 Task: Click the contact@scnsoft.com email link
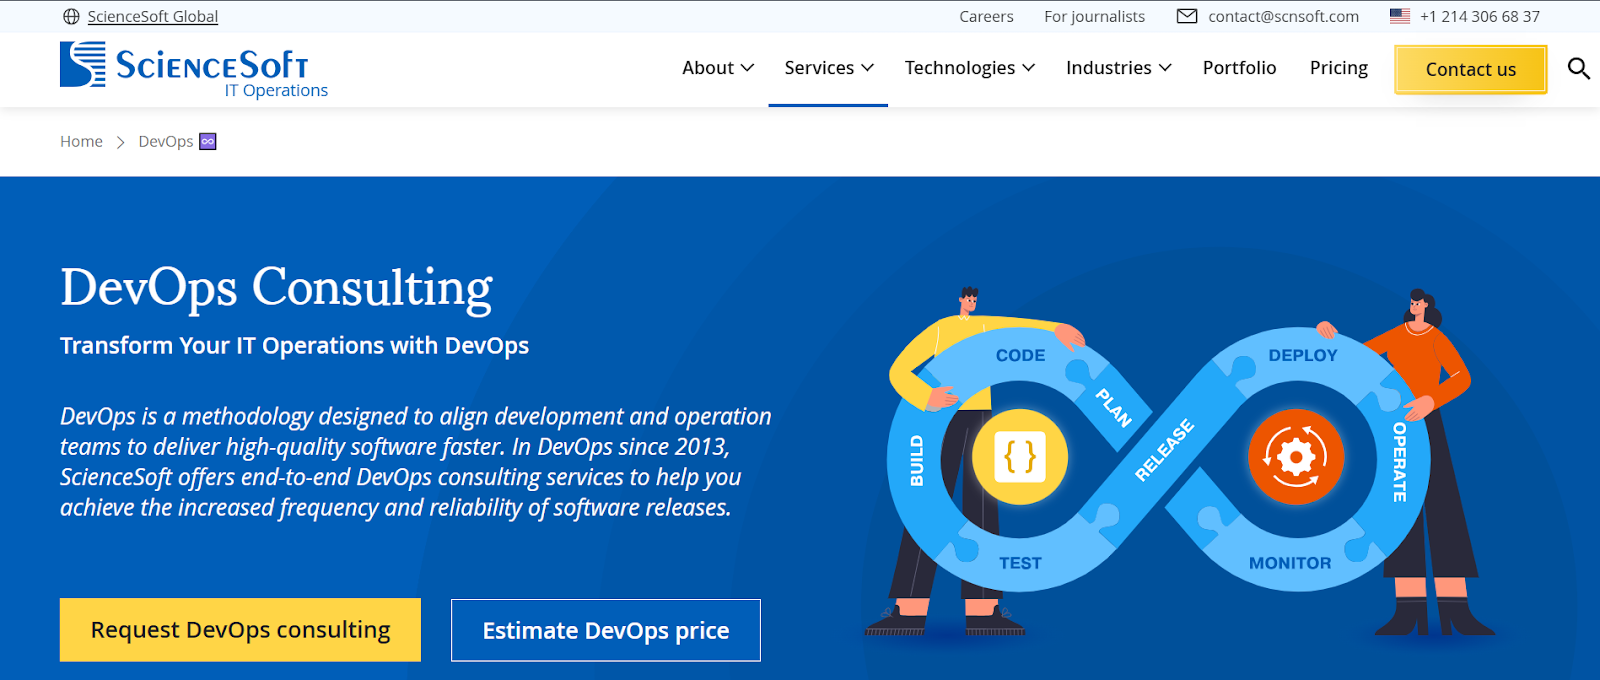tap(1283, 16)
